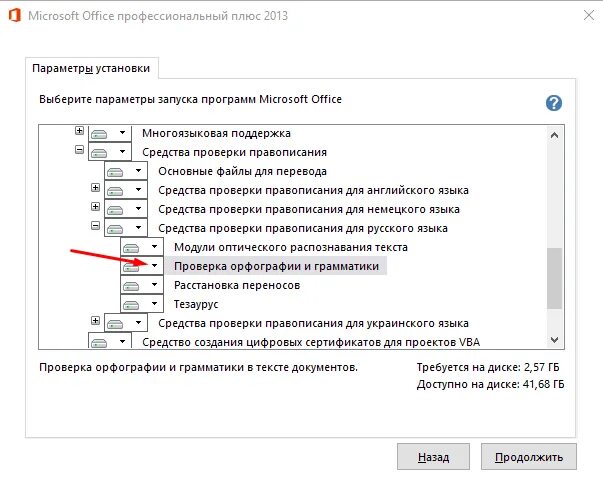Open dropdown arrow for немецкого языка proofing tools
Screen dimensions: 603x497
click(x=138, y=208)
